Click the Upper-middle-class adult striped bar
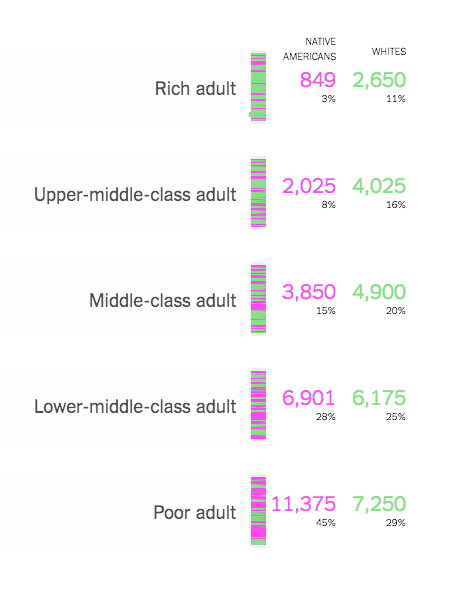 point(258,193)
